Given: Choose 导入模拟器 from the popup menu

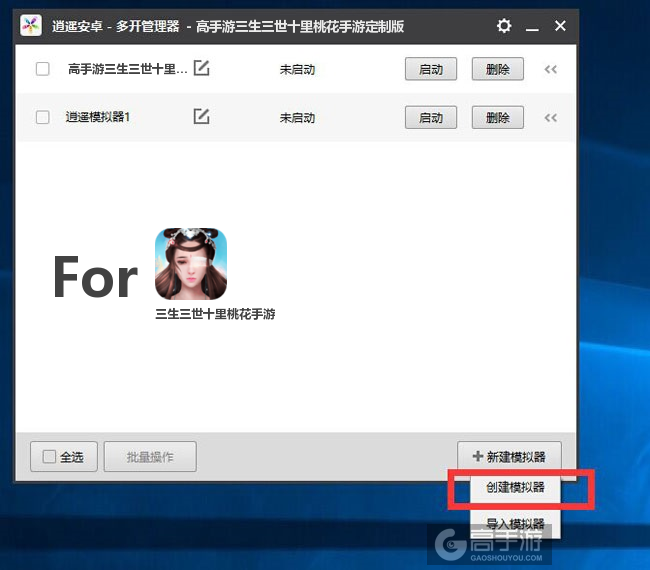Looking at the screenshot, I should pyautogui.click(x=515, y=523).
